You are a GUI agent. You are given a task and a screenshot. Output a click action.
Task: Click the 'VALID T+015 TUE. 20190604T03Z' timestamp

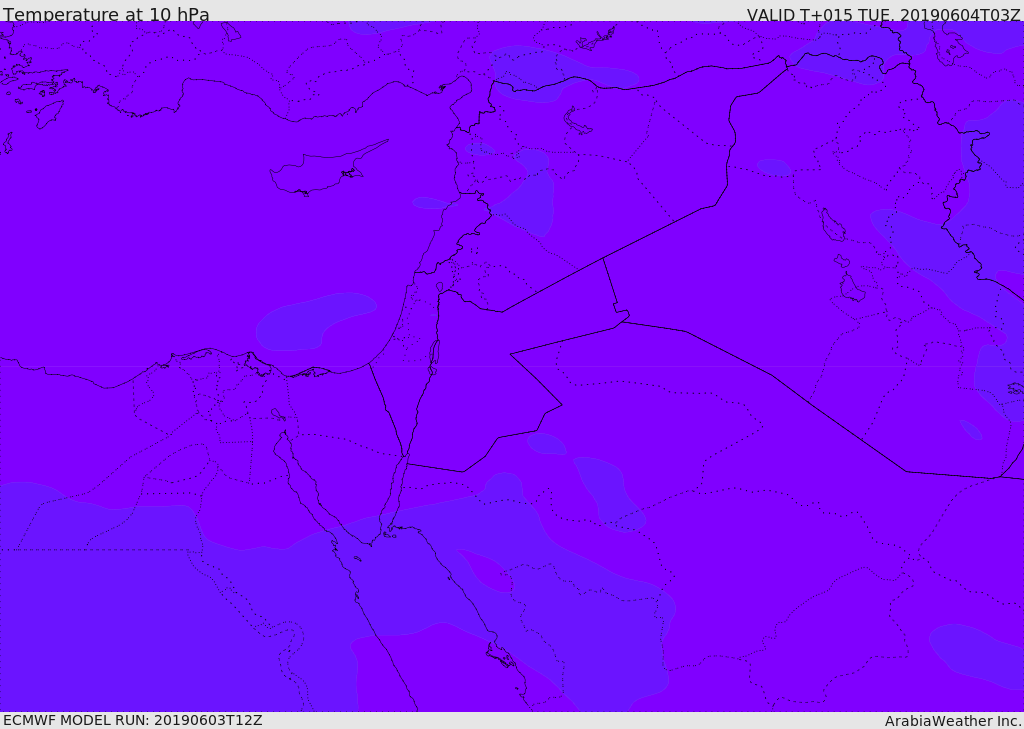tap(884, 14)
